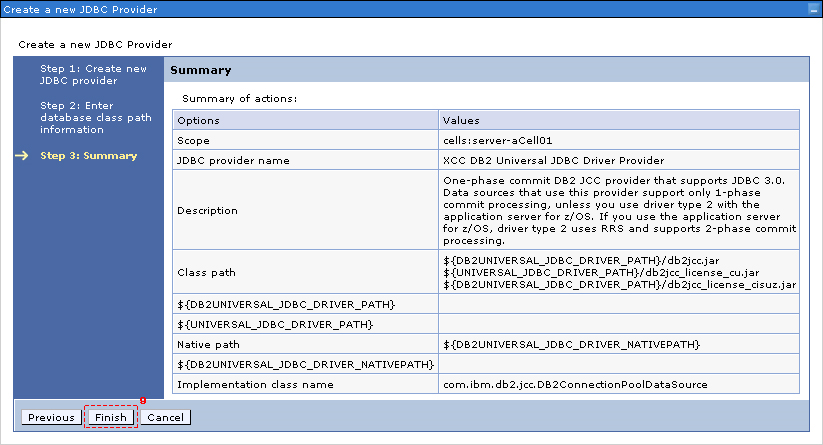Collapse the Create a new JDBC Provider panel
The height and width of the screenshot is (445, 823).
pyautogui.click(x=813, y=8)
